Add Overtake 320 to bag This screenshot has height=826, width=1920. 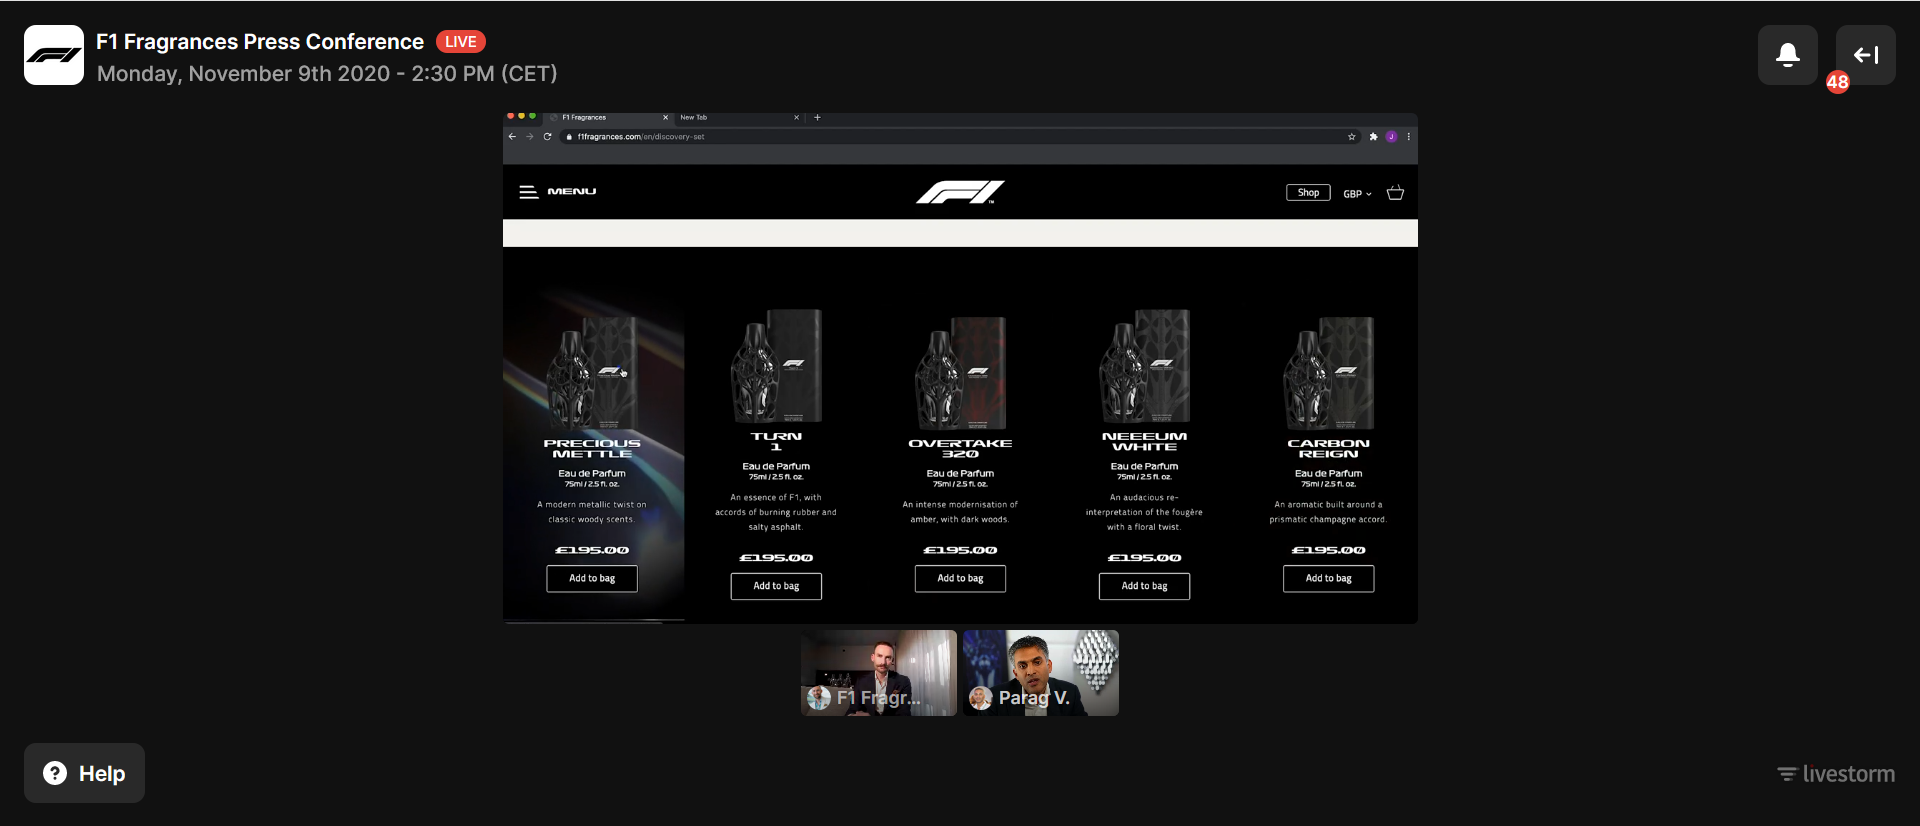point(960,579)
